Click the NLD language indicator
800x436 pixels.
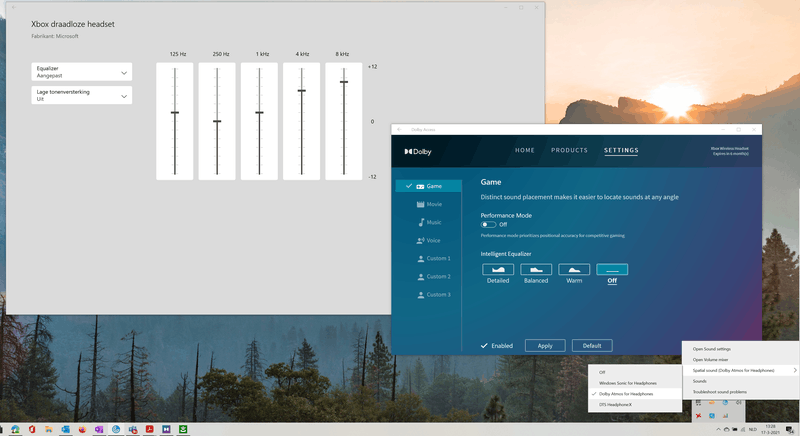[x=753, y=429]
